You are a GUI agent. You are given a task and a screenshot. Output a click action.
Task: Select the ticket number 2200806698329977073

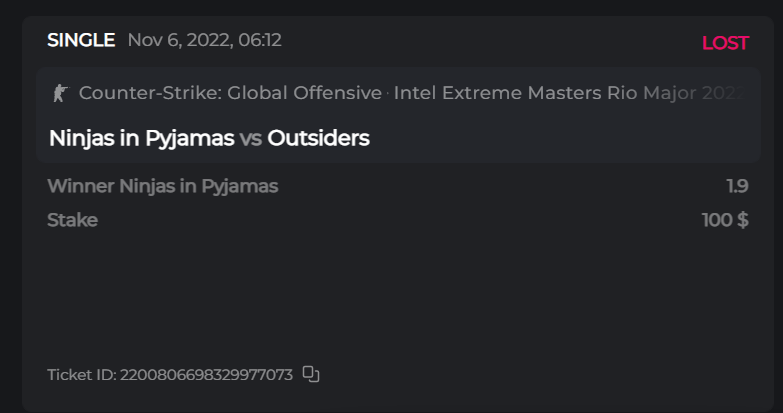point(206,375)
